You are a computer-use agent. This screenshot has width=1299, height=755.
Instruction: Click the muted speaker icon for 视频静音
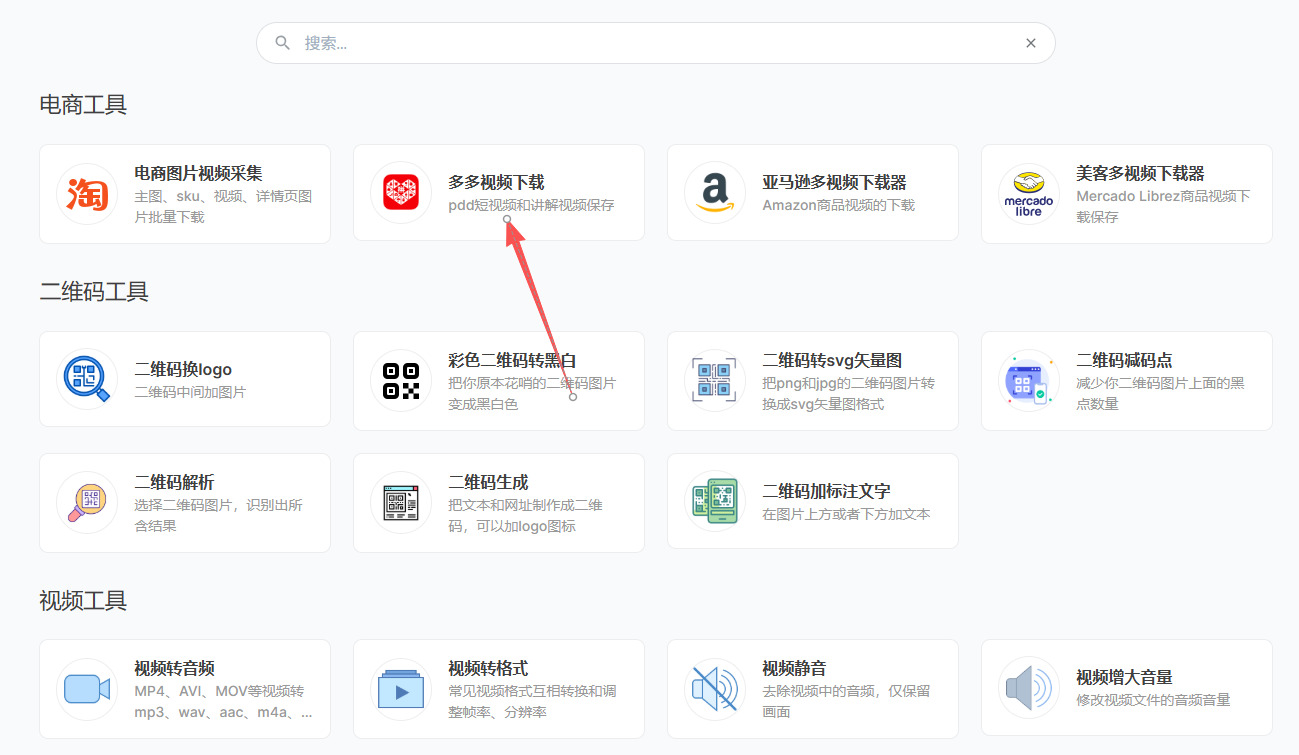pyautogui.click(x=715, y=688)
